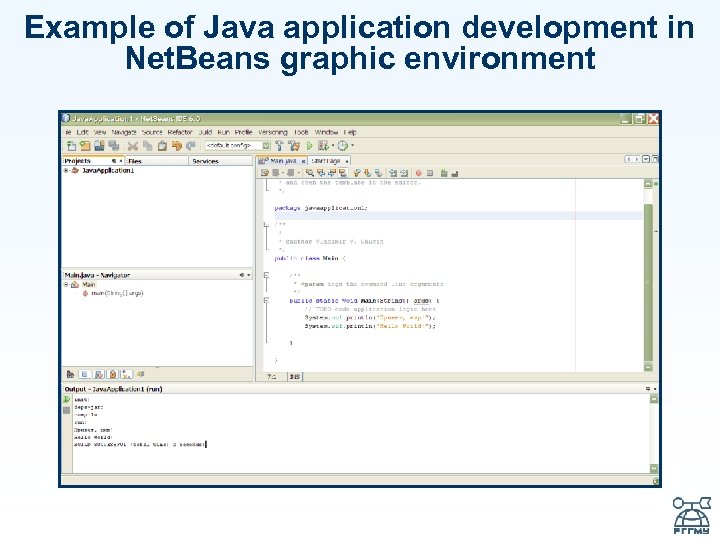
Task: Open the Help menu
Action: coord(350,132)
